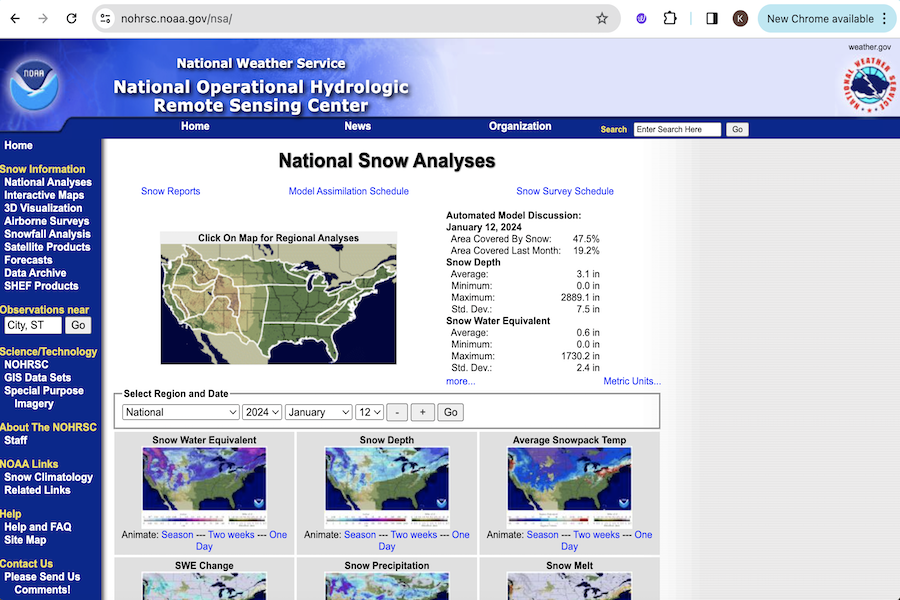Open 3D Visualization sidebar link
The height and width of the screenshot is (600, 900).
coord(43,208)
